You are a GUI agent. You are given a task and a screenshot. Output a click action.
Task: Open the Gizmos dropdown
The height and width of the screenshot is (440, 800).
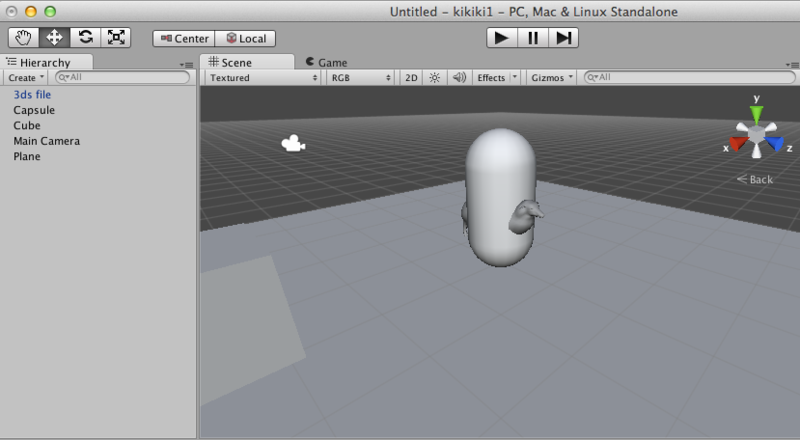551,78
